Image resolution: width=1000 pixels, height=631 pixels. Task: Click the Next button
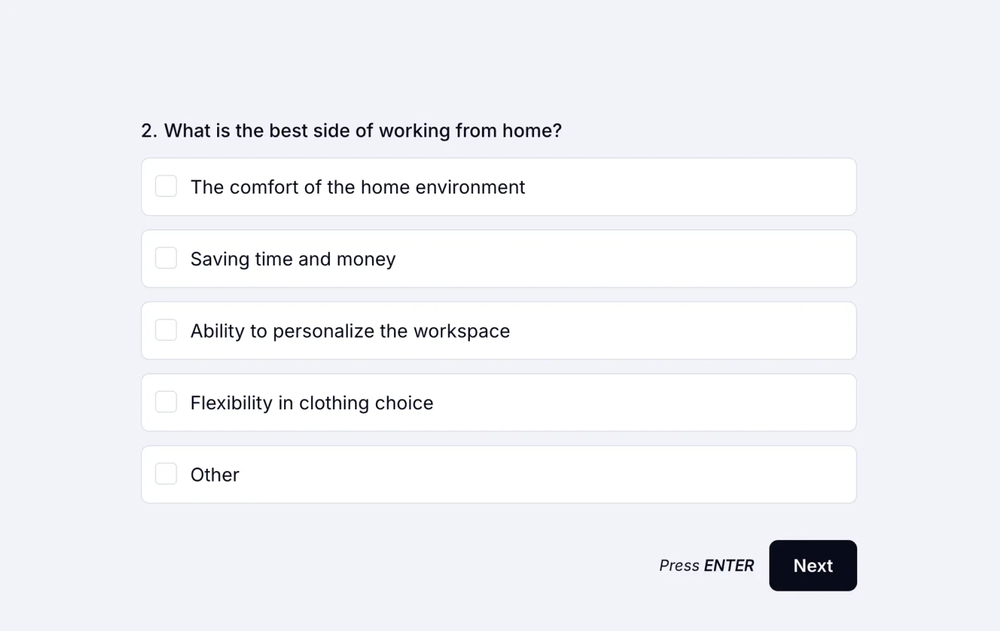pyautogui.click(x=812, y=565)
